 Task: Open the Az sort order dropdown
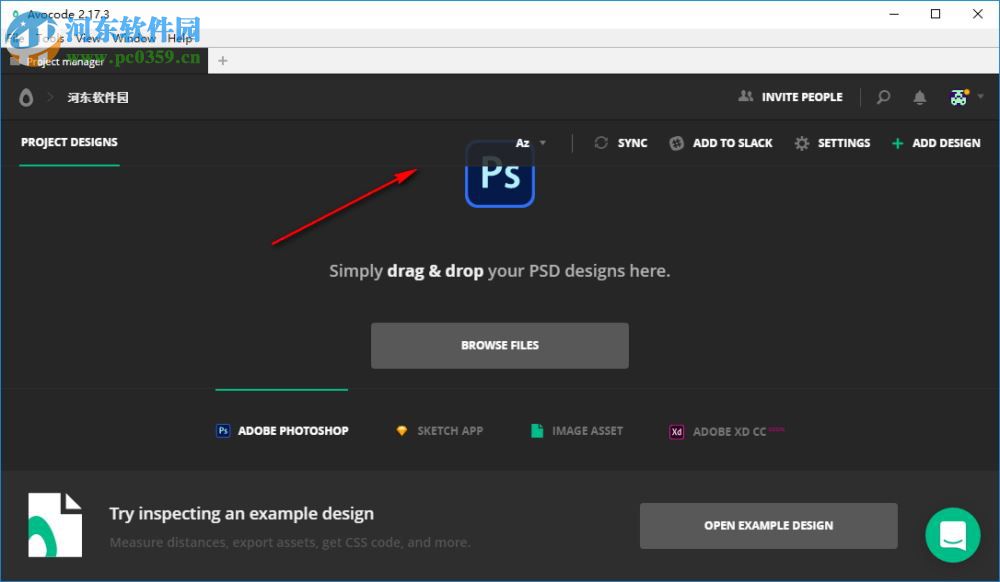click(x=531, y=143)
